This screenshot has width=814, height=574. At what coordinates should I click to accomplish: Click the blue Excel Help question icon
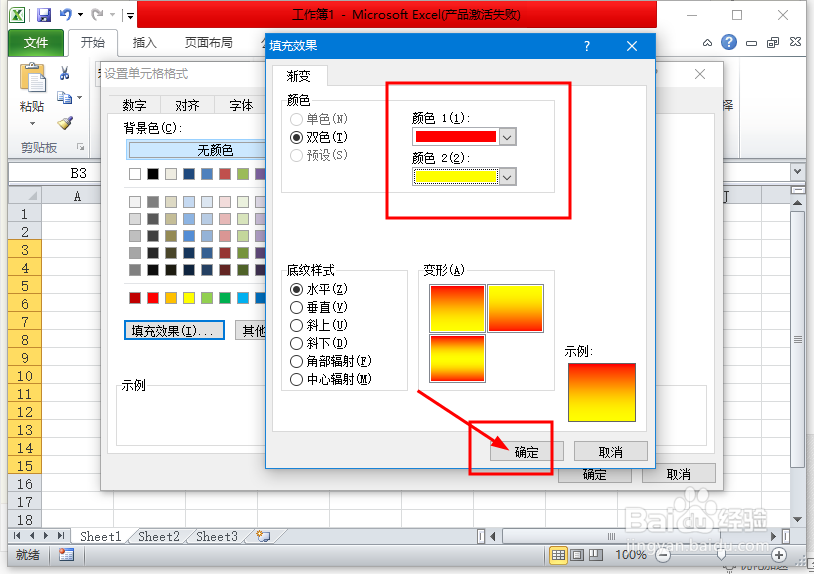pos(729,42)
